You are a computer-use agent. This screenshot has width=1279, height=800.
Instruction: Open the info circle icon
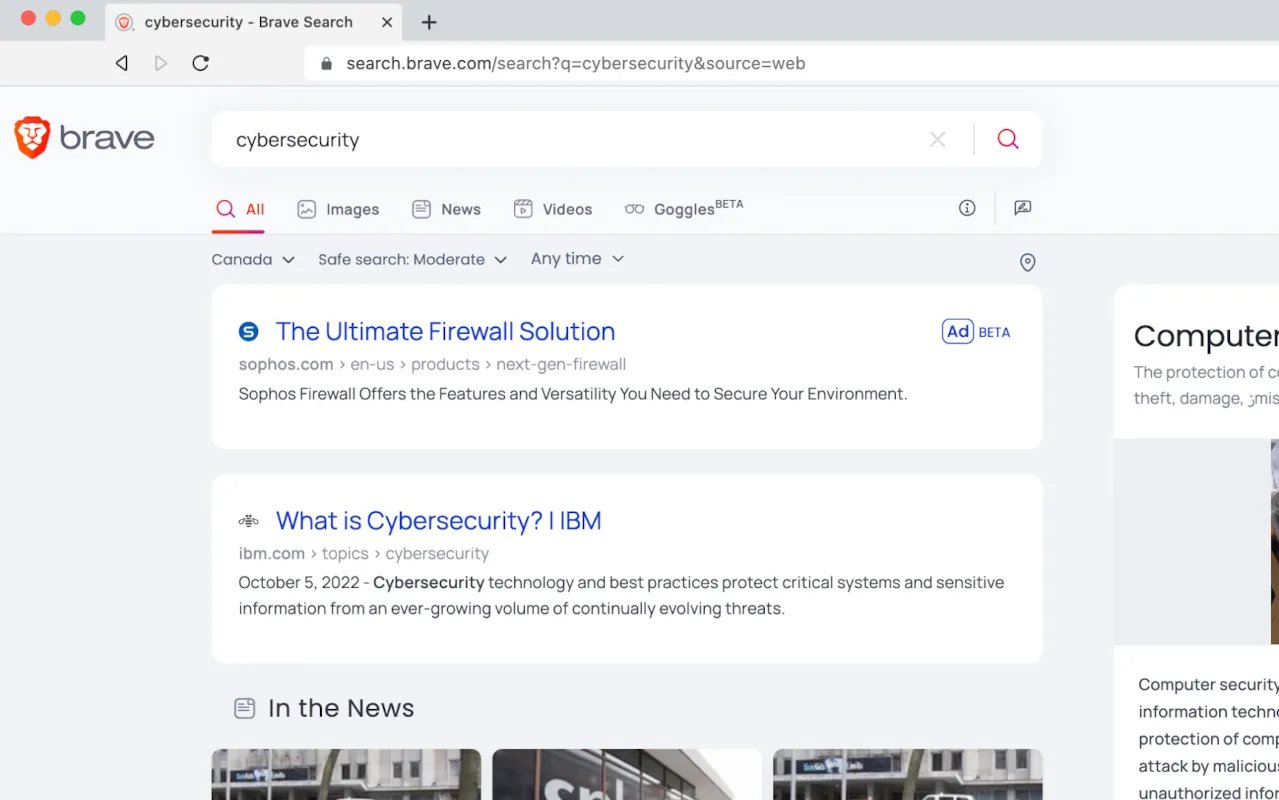coord(967,208)
